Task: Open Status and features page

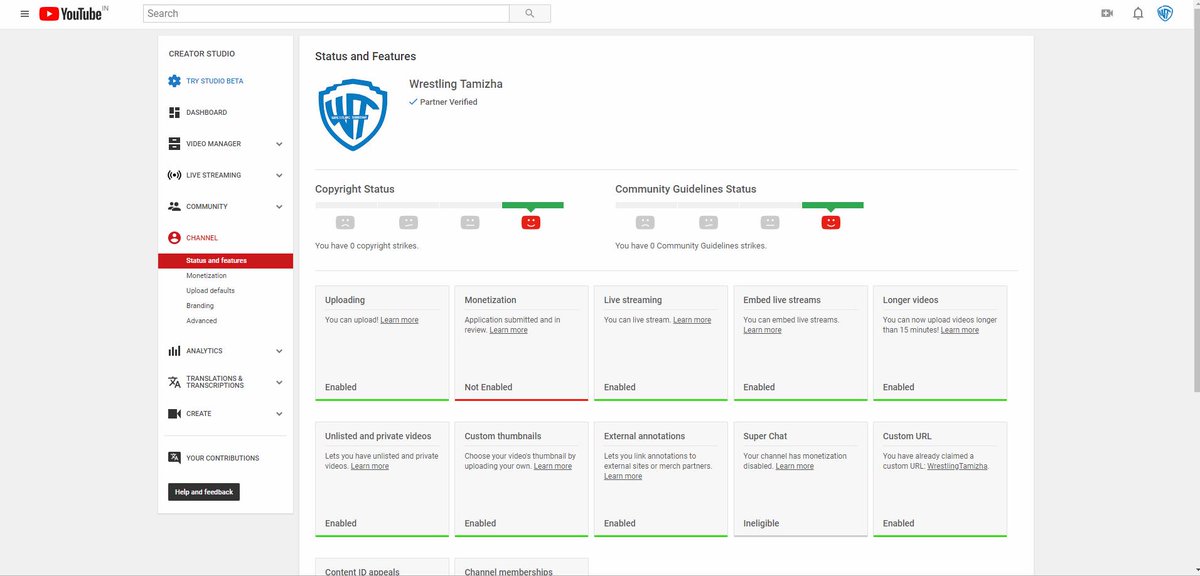Action: [x=225, y=261]
